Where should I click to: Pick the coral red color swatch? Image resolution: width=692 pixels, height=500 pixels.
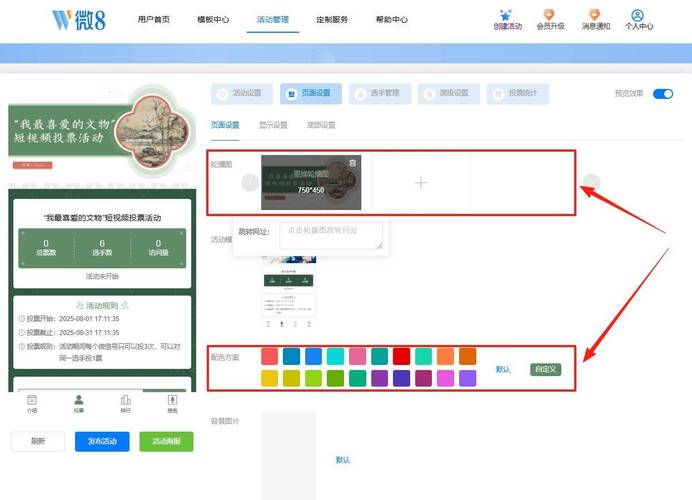click(x=269, y=356)
